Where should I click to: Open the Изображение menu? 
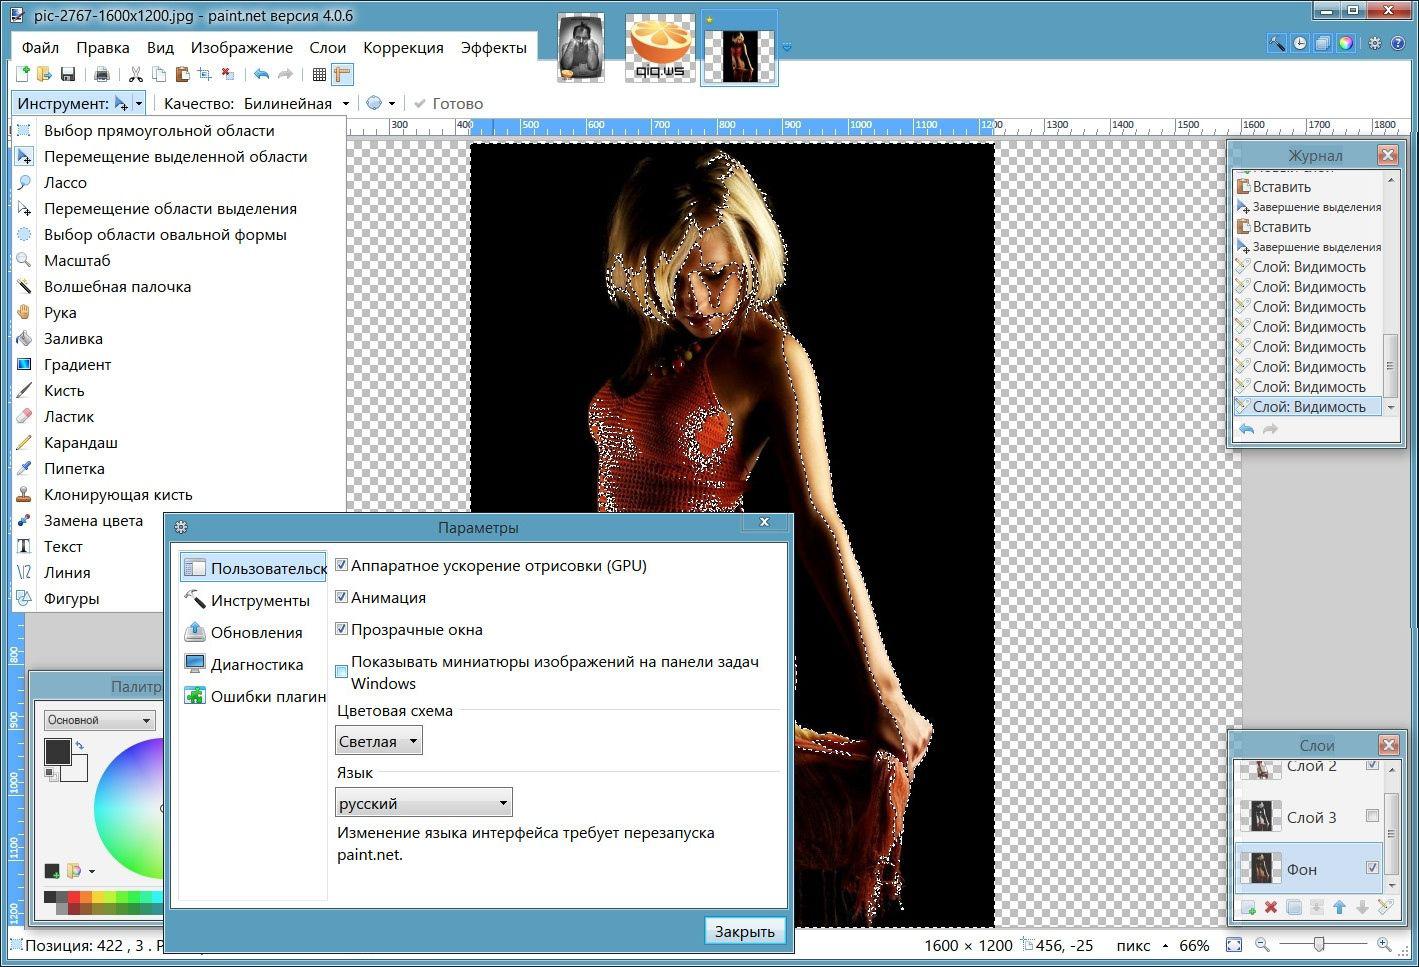pos(242,47)
